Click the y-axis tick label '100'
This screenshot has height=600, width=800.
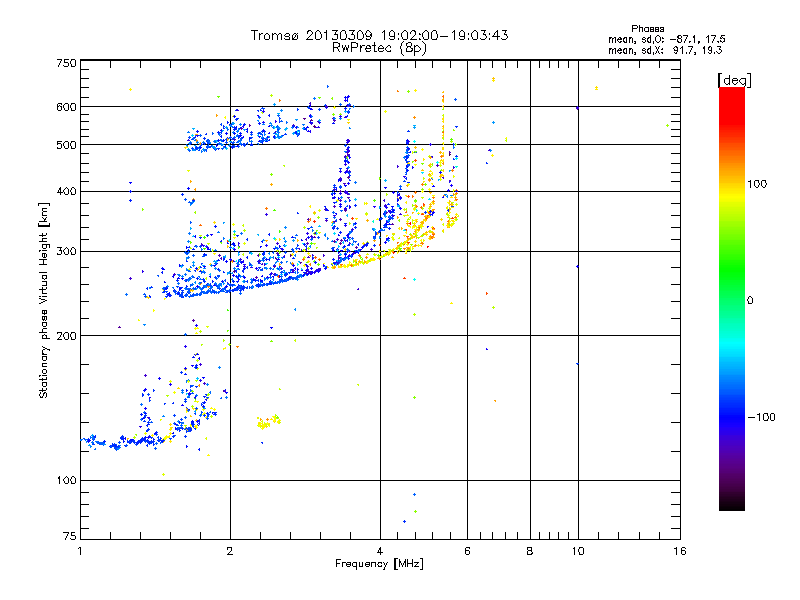[x=66, y=480]
